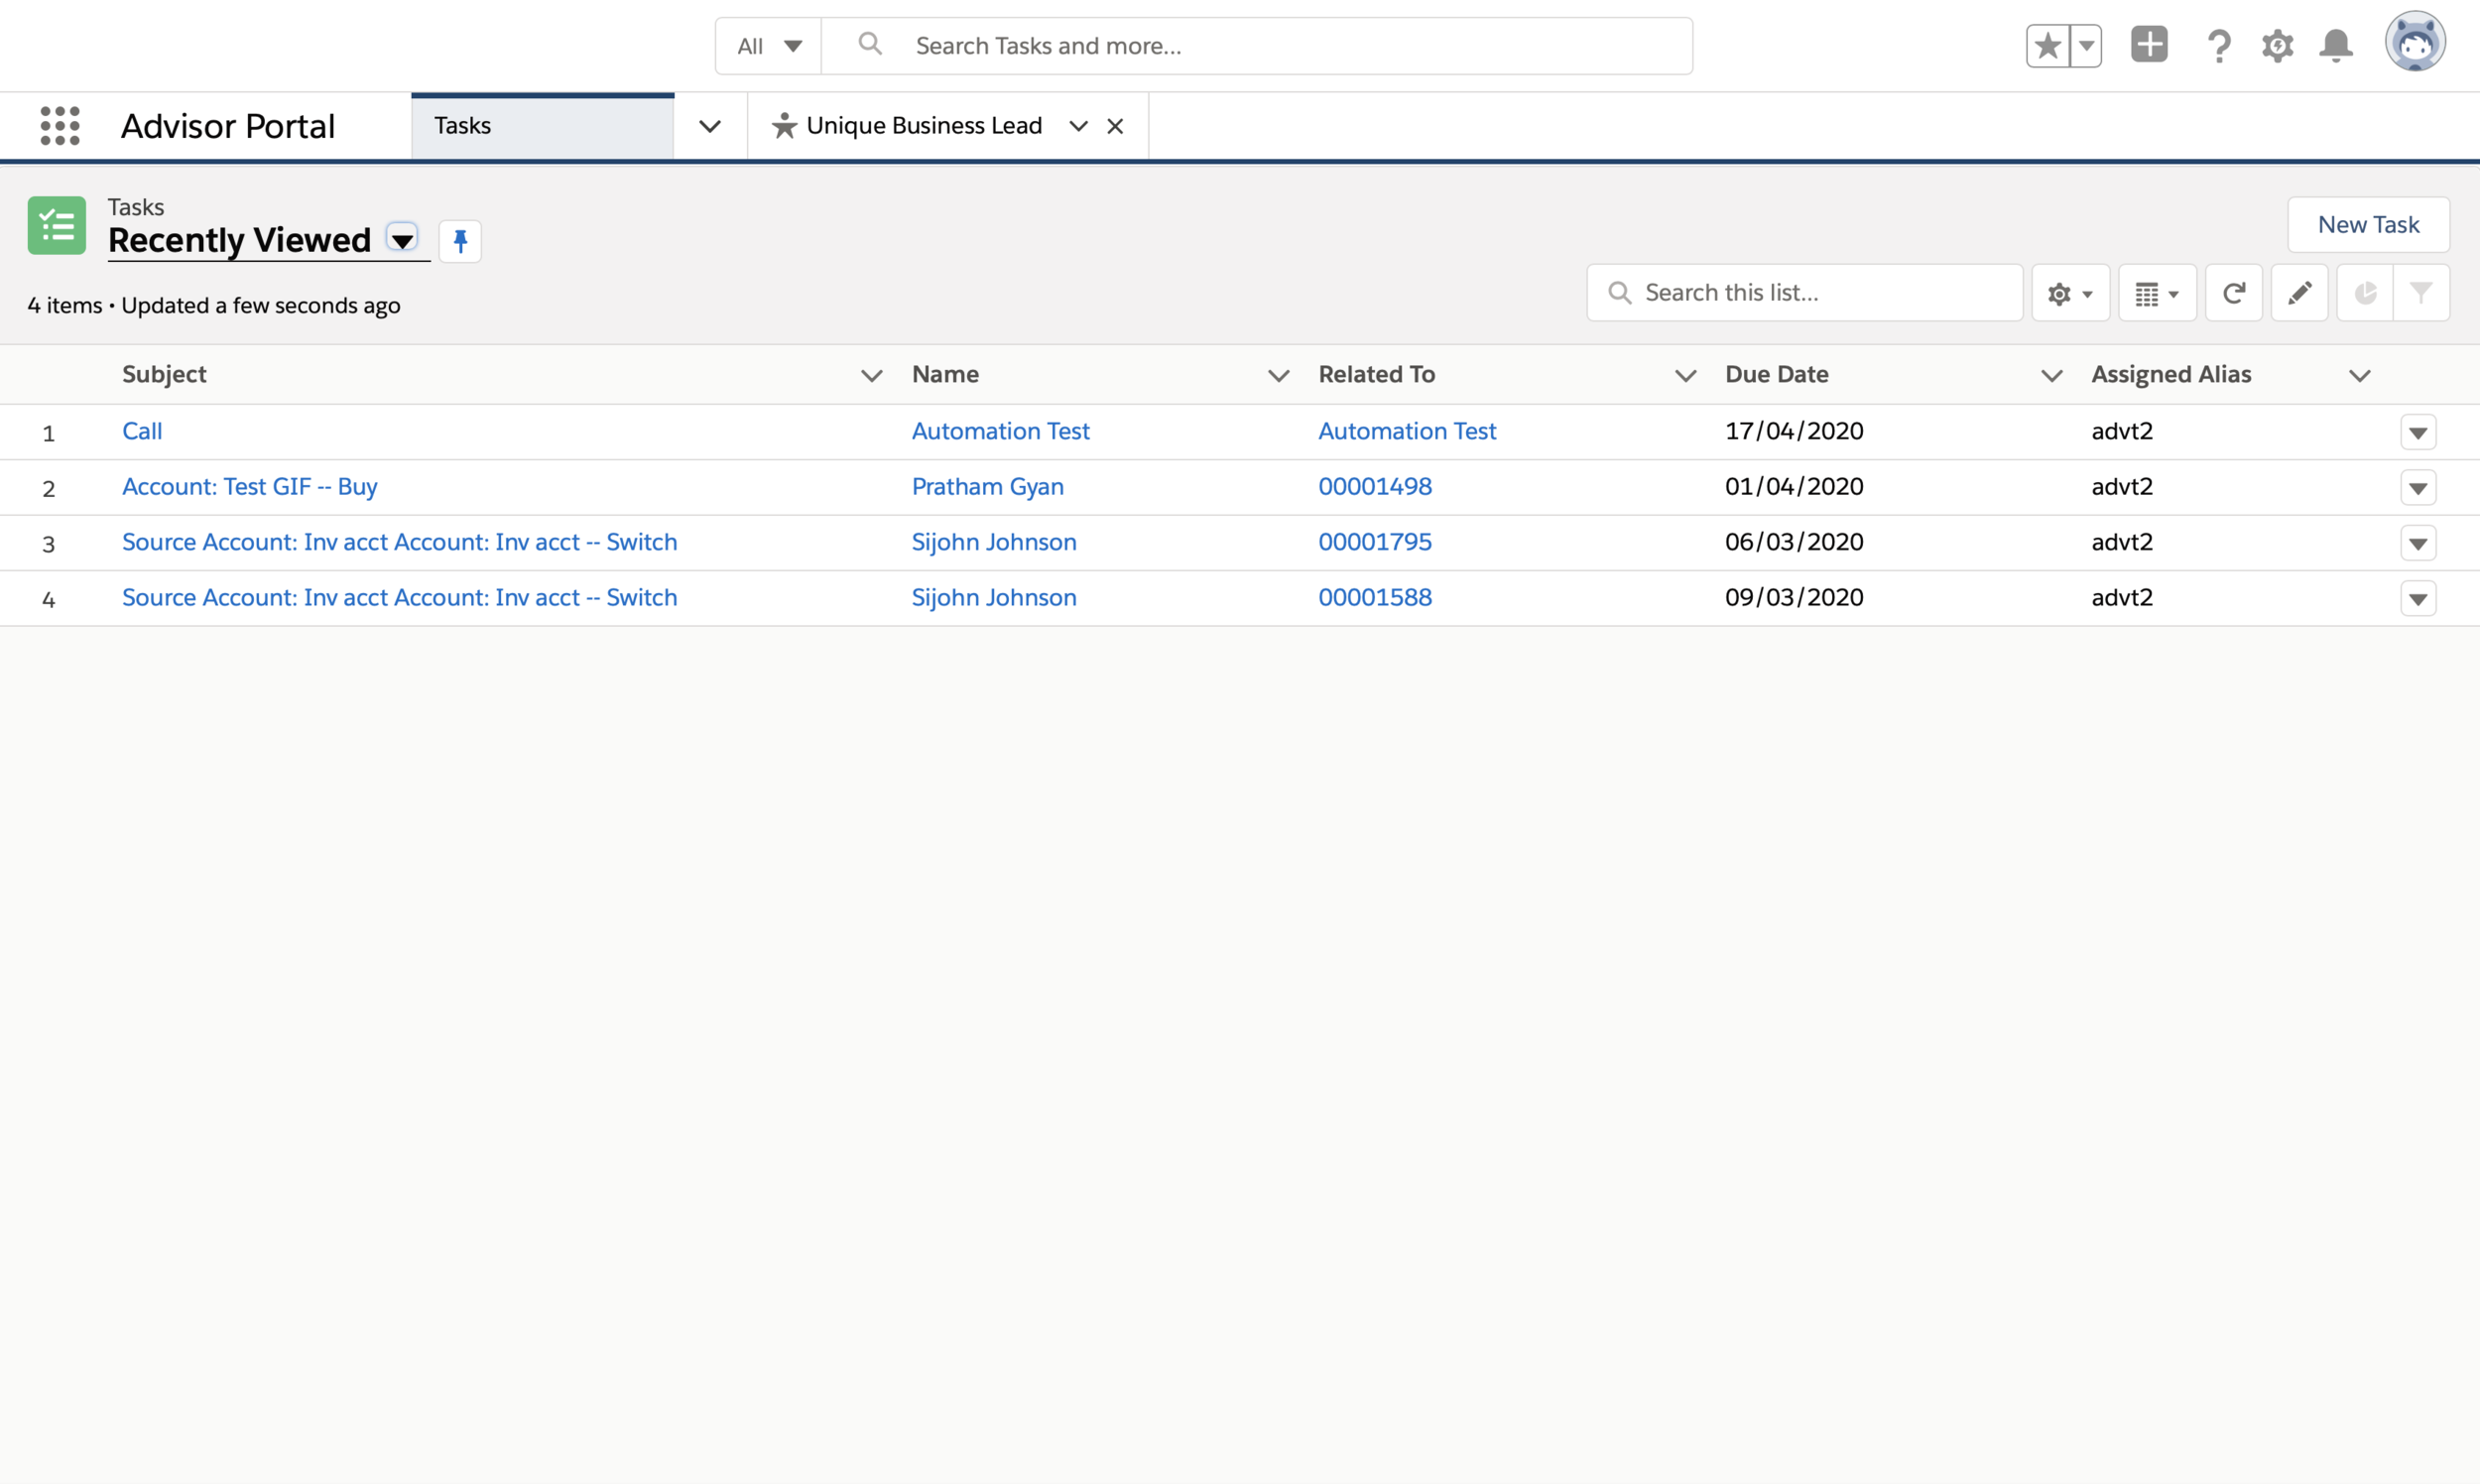Click the Help question mark icon

(x=2218, y=46)
